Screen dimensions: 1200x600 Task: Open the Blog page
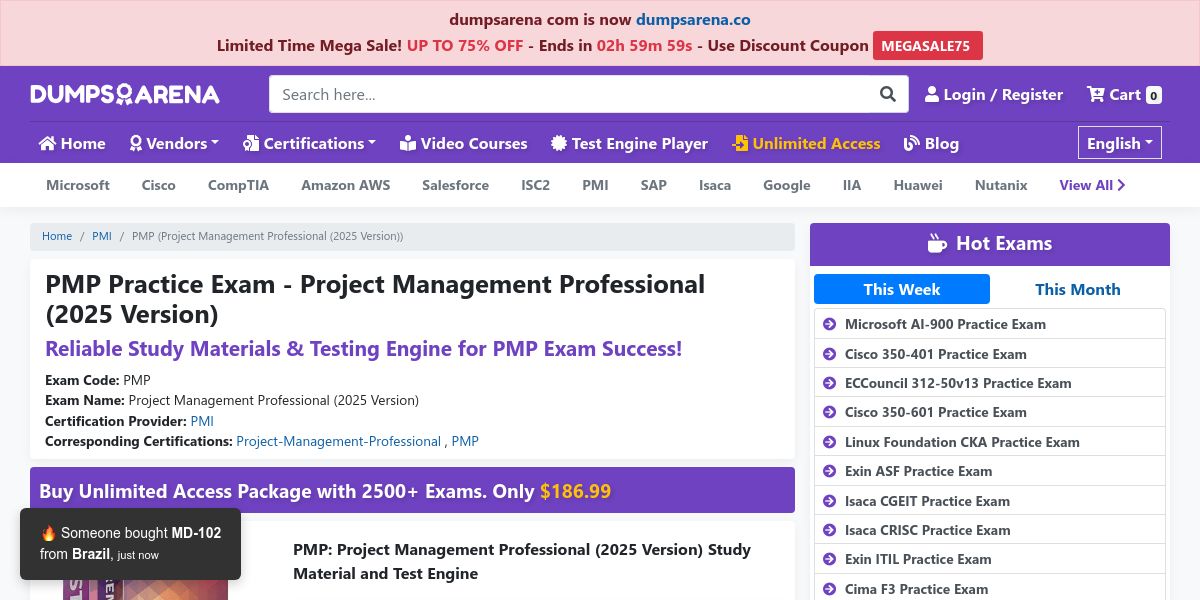[x=931, y=143]
